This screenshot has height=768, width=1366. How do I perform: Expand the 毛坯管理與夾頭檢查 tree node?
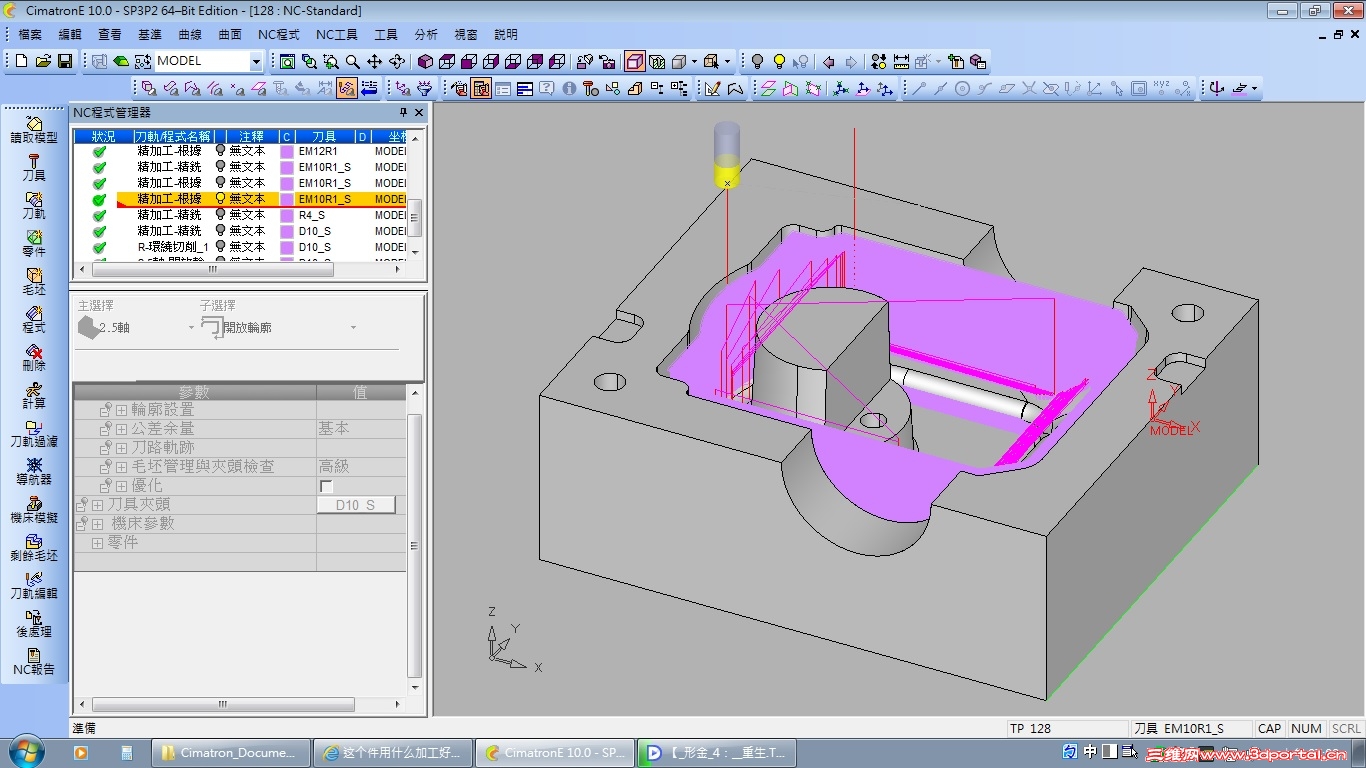pos(121,467)
